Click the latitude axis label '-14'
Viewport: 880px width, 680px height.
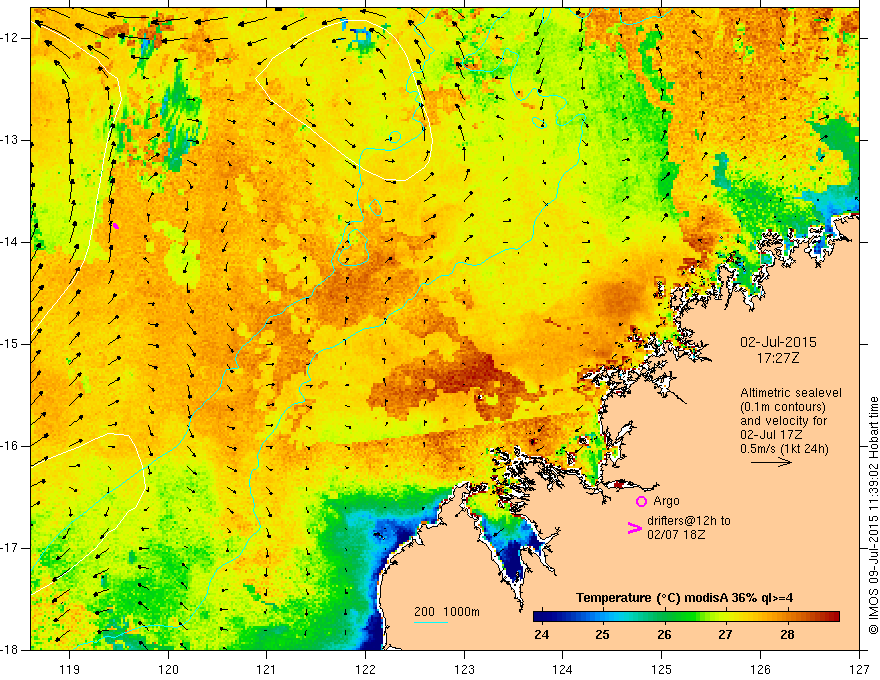11,242
